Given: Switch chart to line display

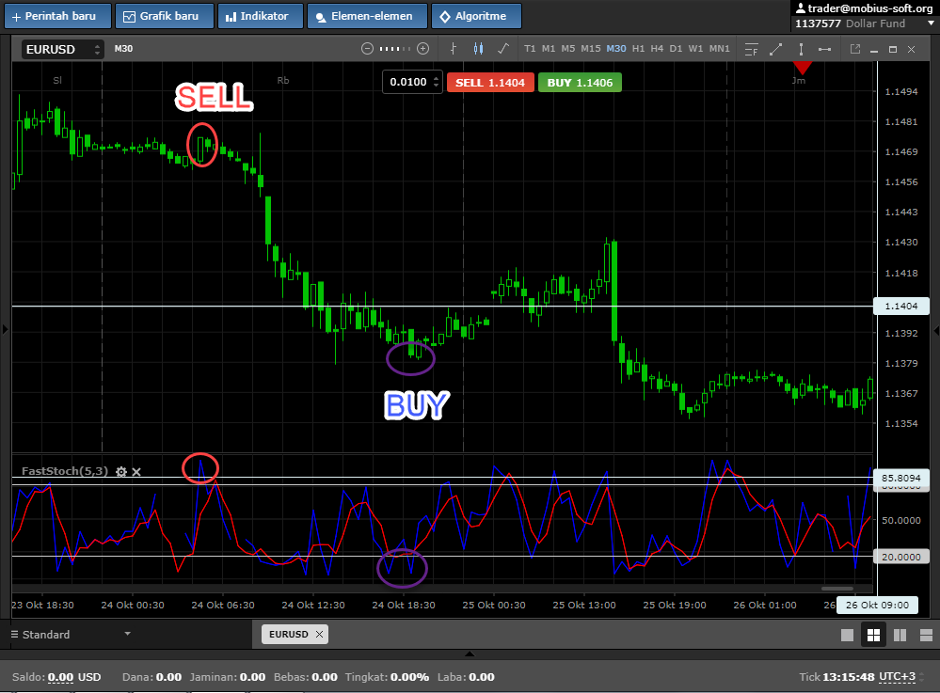Looking at the screenshot, I should tap(504, 49).
